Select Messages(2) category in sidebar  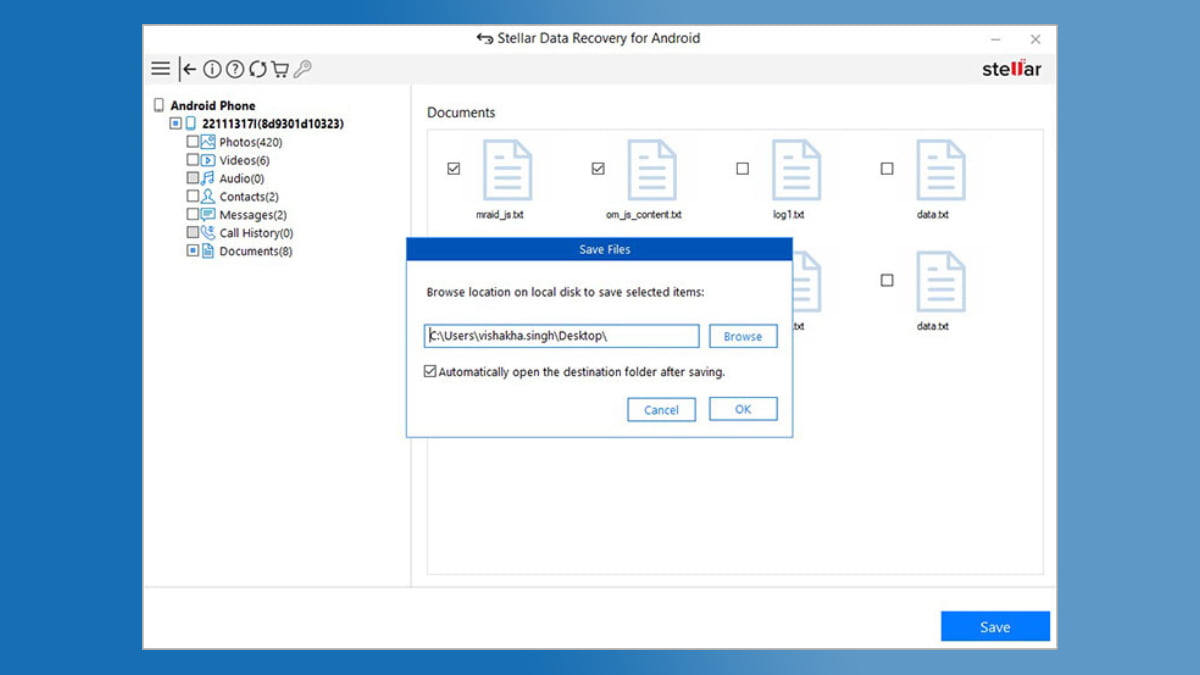tap(253, 215)
